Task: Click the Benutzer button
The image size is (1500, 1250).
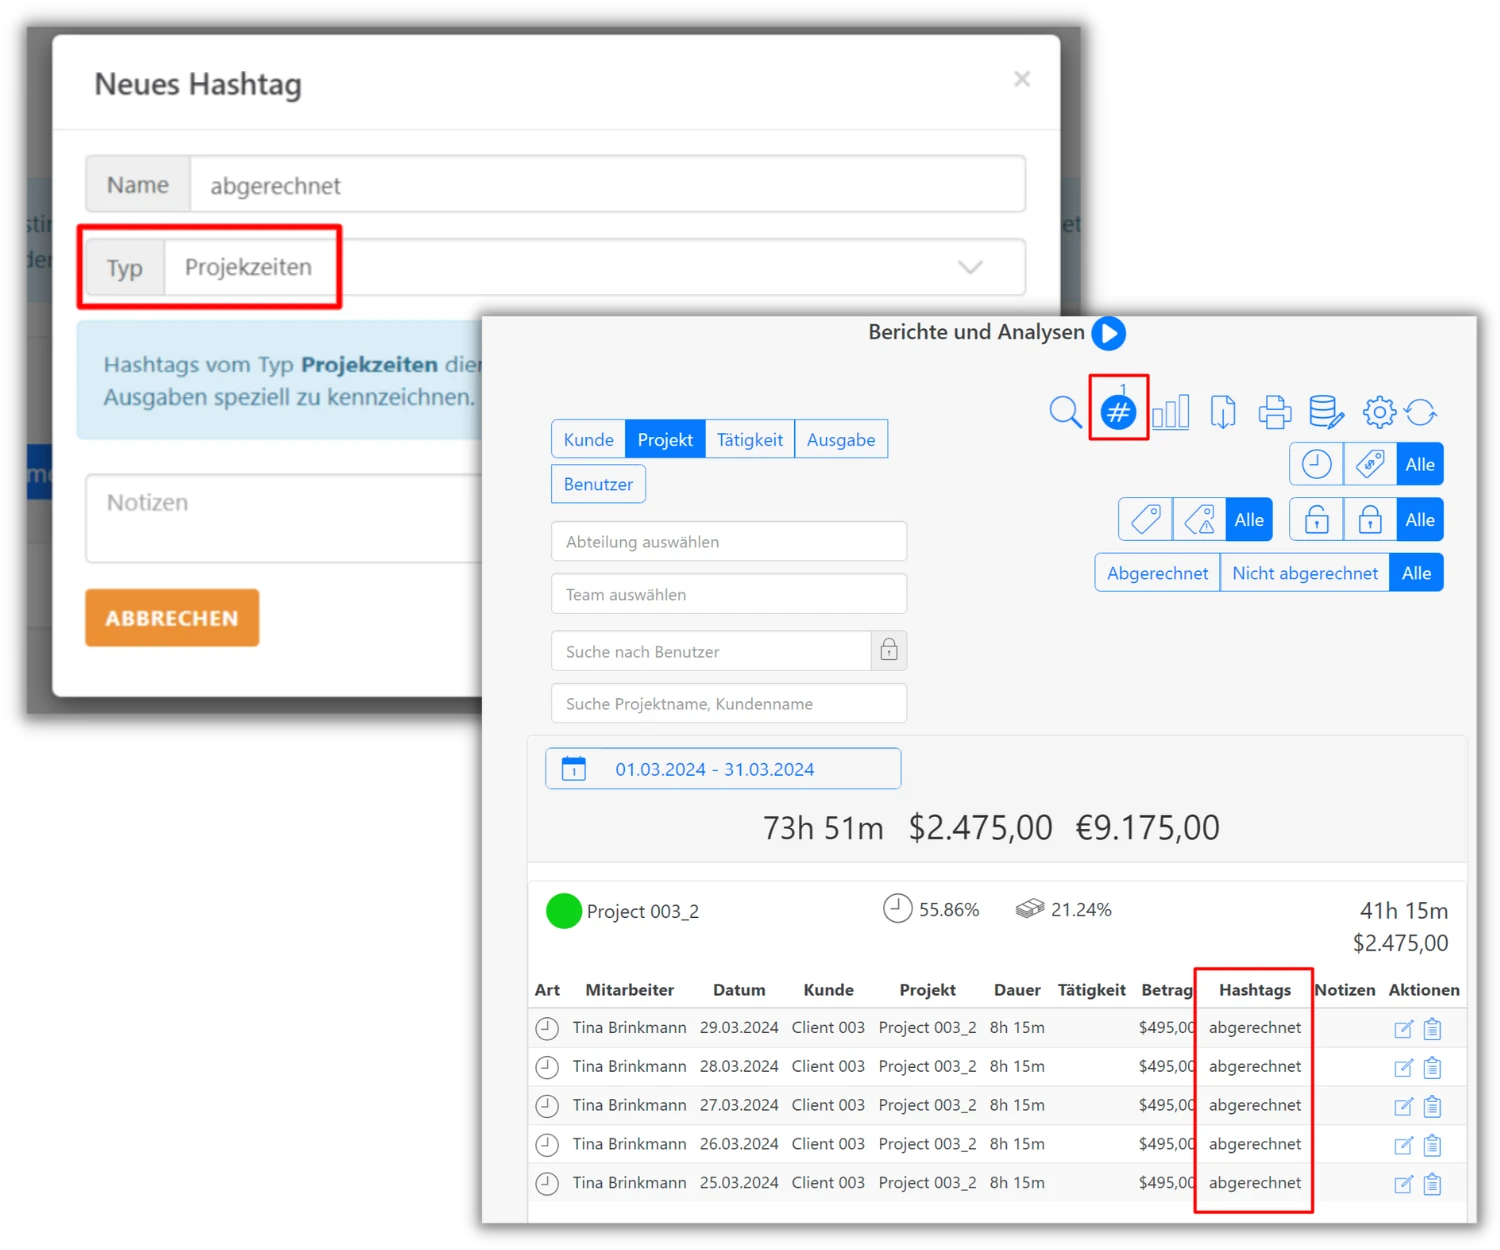Action: coord(598,484)
